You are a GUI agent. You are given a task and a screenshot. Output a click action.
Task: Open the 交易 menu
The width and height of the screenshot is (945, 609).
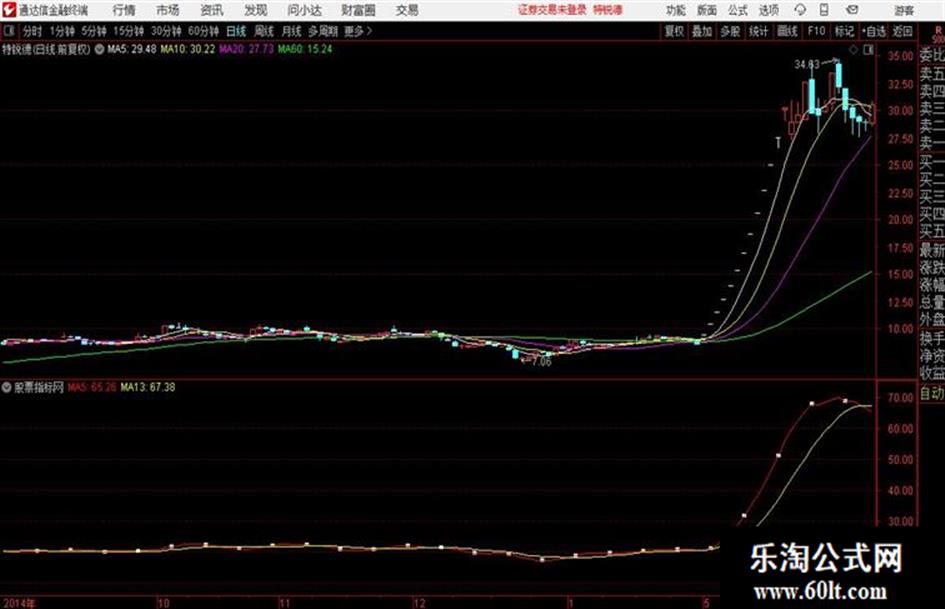coord(407,10)
